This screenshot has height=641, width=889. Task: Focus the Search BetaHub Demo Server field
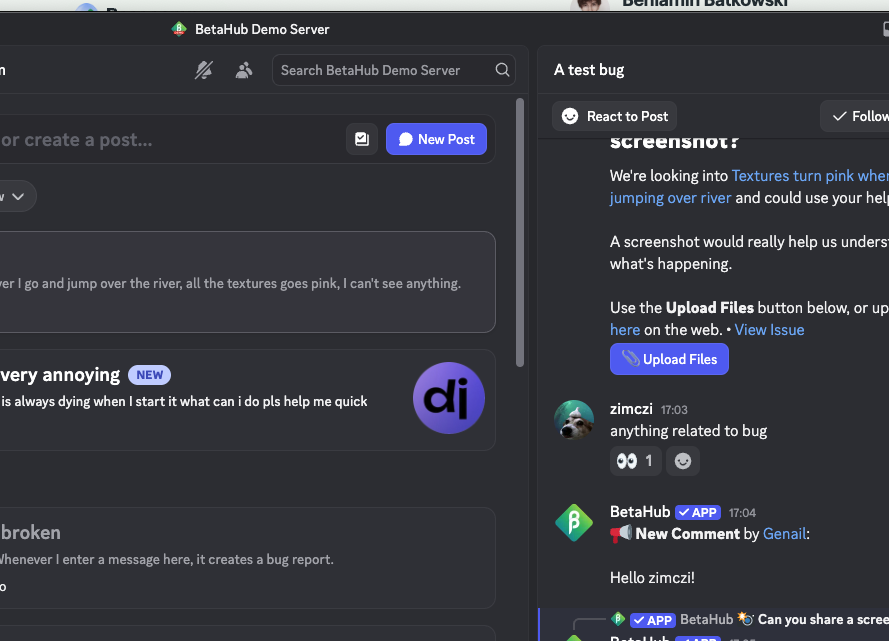point(393,70)
